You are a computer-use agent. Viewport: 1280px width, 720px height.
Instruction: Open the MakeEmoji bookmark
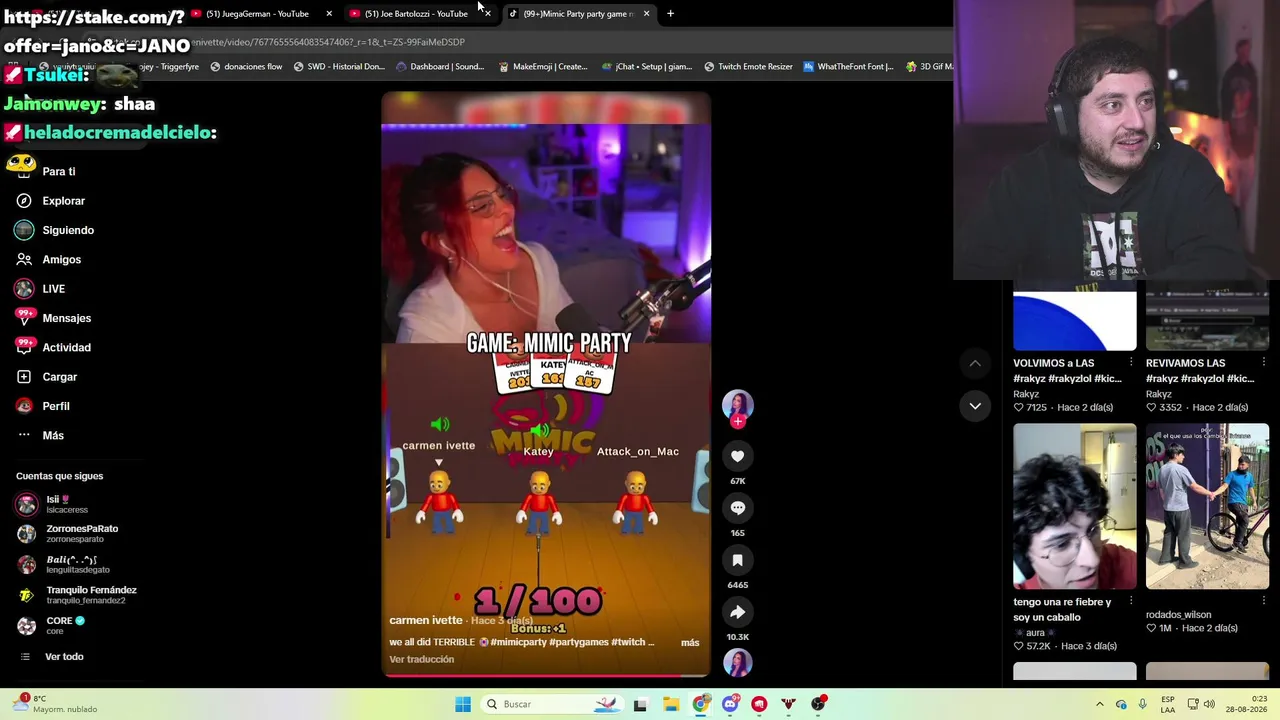541,67
